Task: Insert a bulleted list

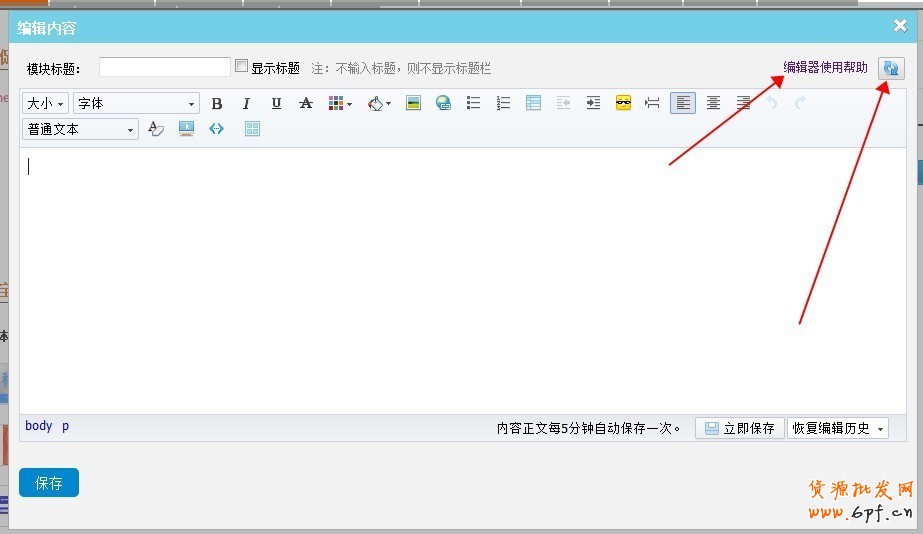Action: [474, 103]
